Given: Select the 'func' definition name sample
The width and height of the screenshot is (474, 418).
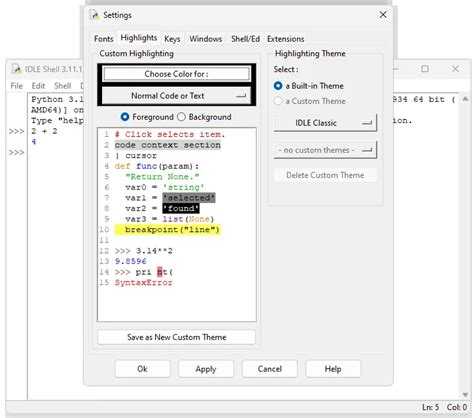Looking at the screenshot, I should point(146,166).
